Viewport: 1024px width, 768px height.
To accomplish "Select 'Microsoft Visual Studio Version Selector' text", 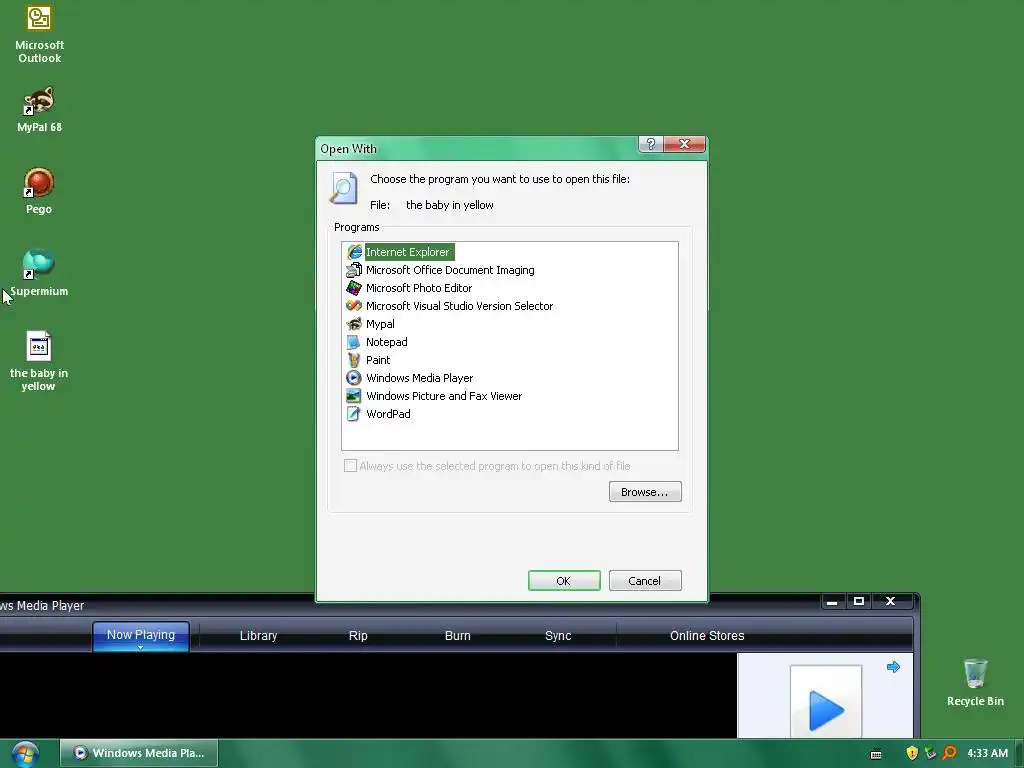I will (459, 306).
